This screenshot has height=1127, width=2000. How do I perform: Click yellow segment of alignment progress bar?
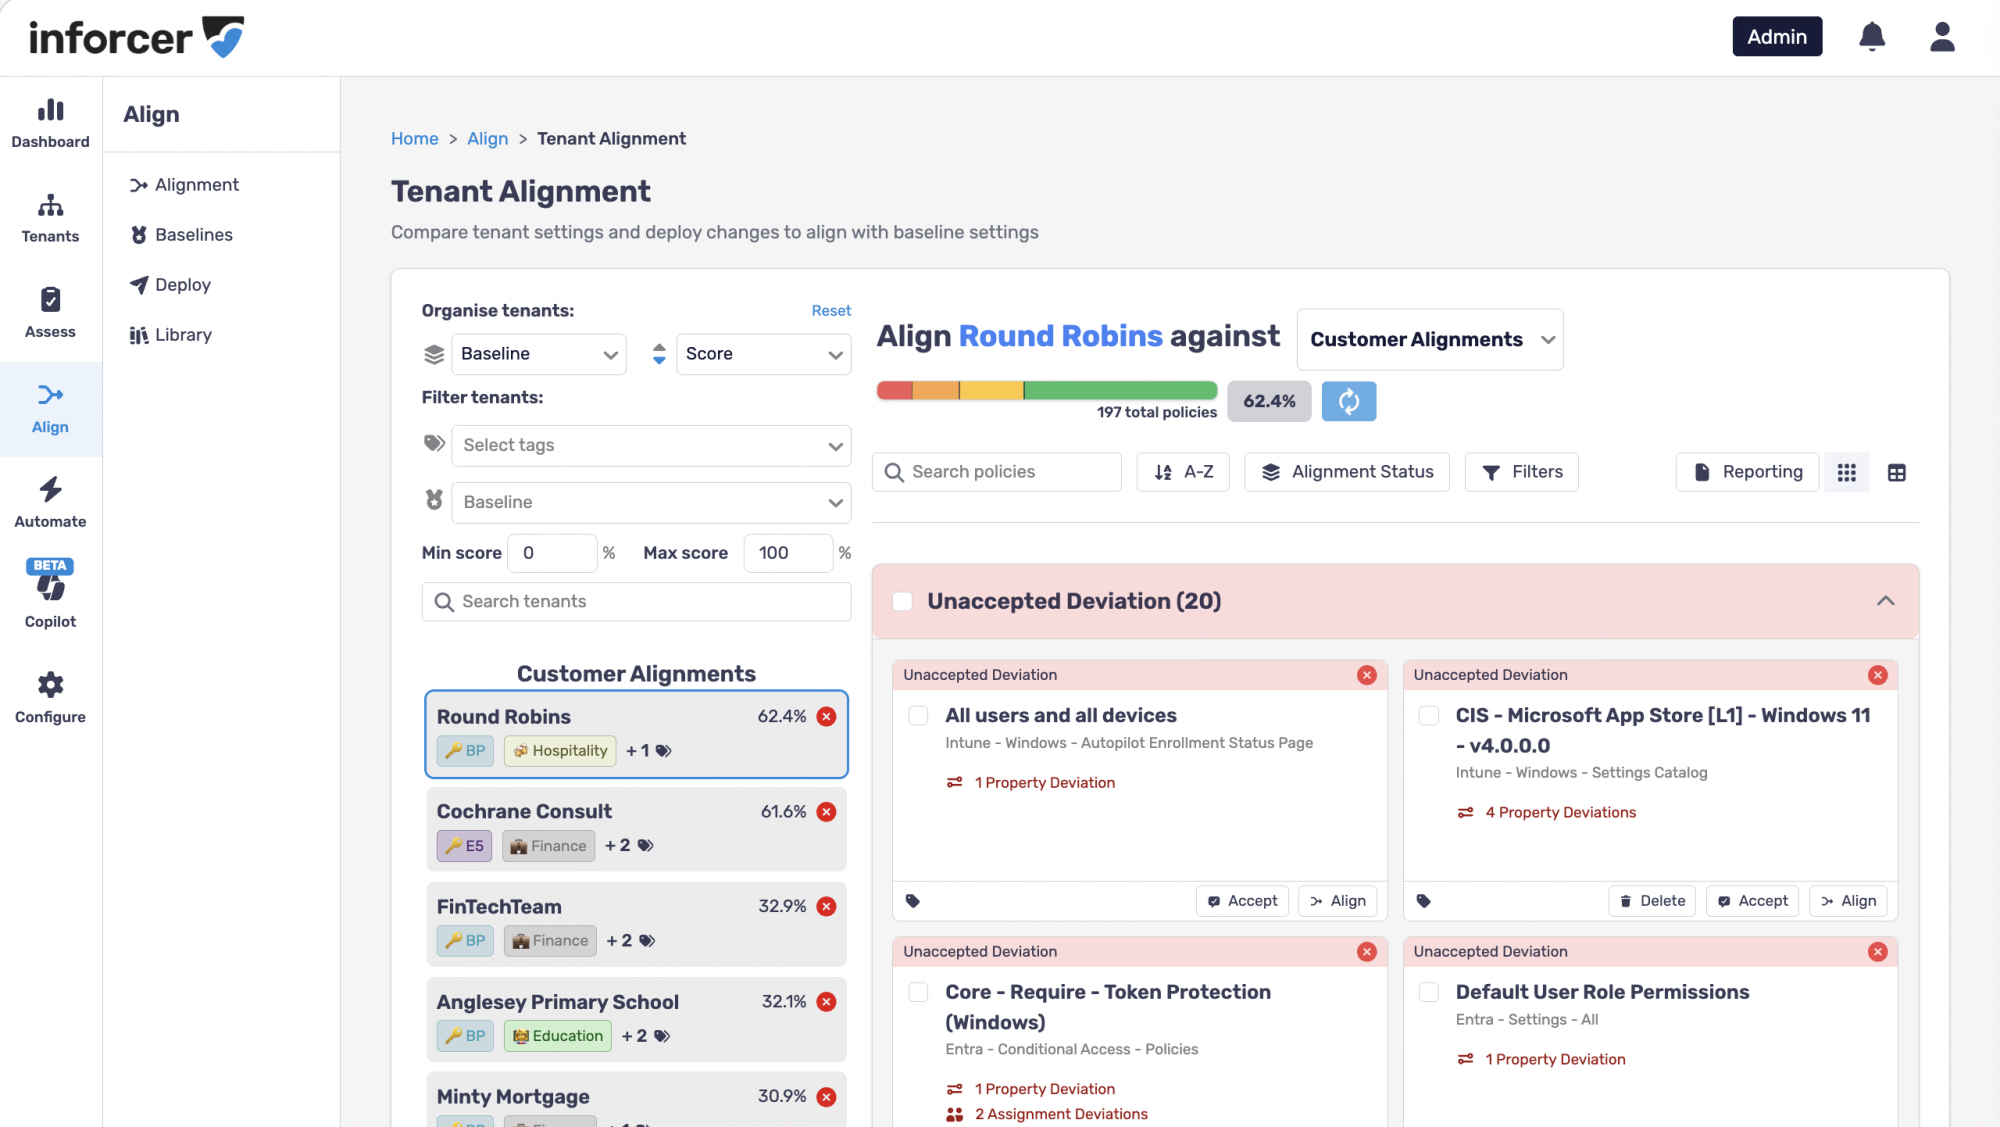coord(991,391)
